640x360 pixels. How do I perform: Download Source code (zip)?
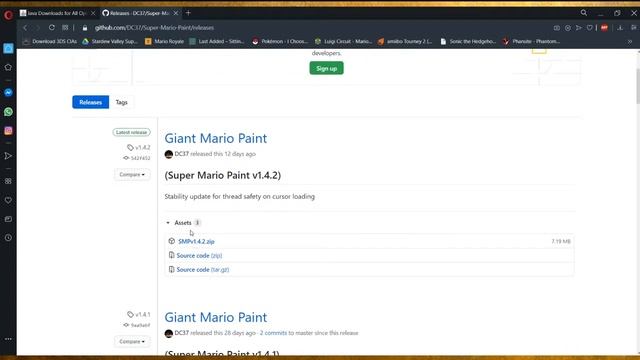tap(199, 256)
